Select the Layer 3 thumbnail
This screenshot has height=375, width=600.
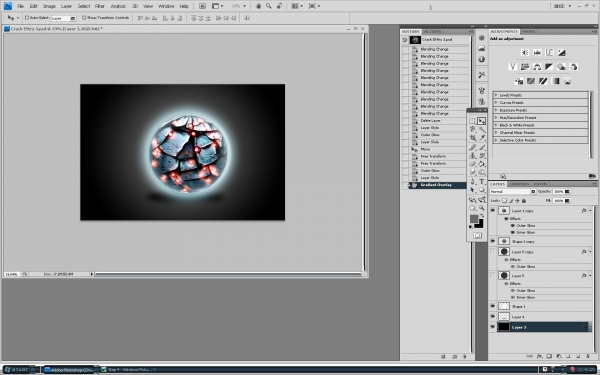pos(504,327)
